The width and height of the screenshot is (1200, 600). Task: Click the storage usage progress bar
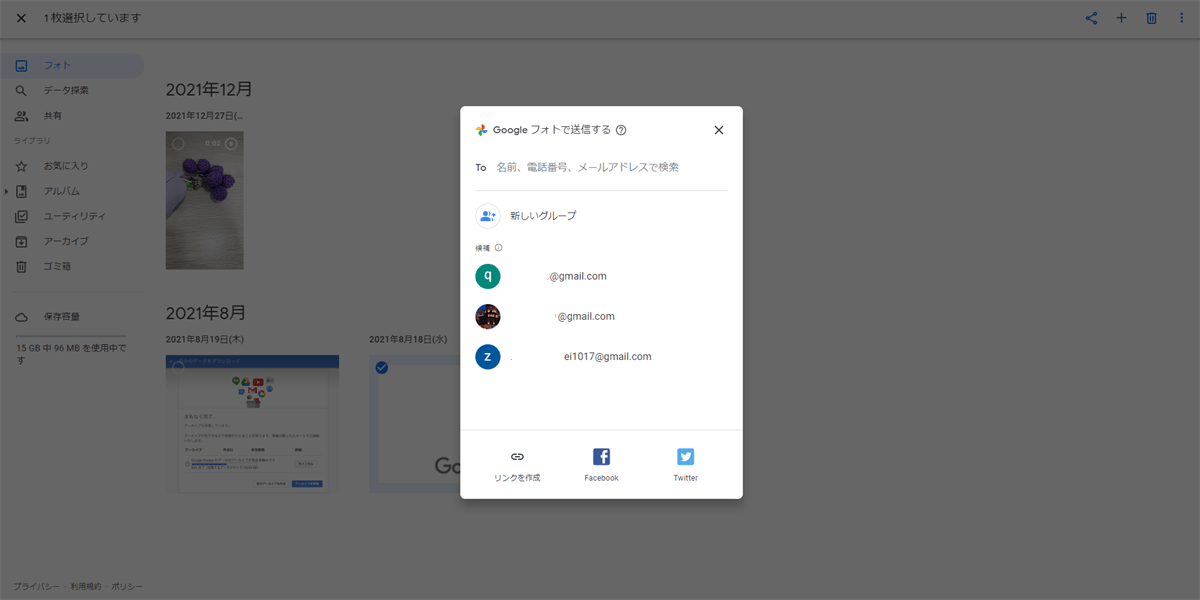point(71,336)
